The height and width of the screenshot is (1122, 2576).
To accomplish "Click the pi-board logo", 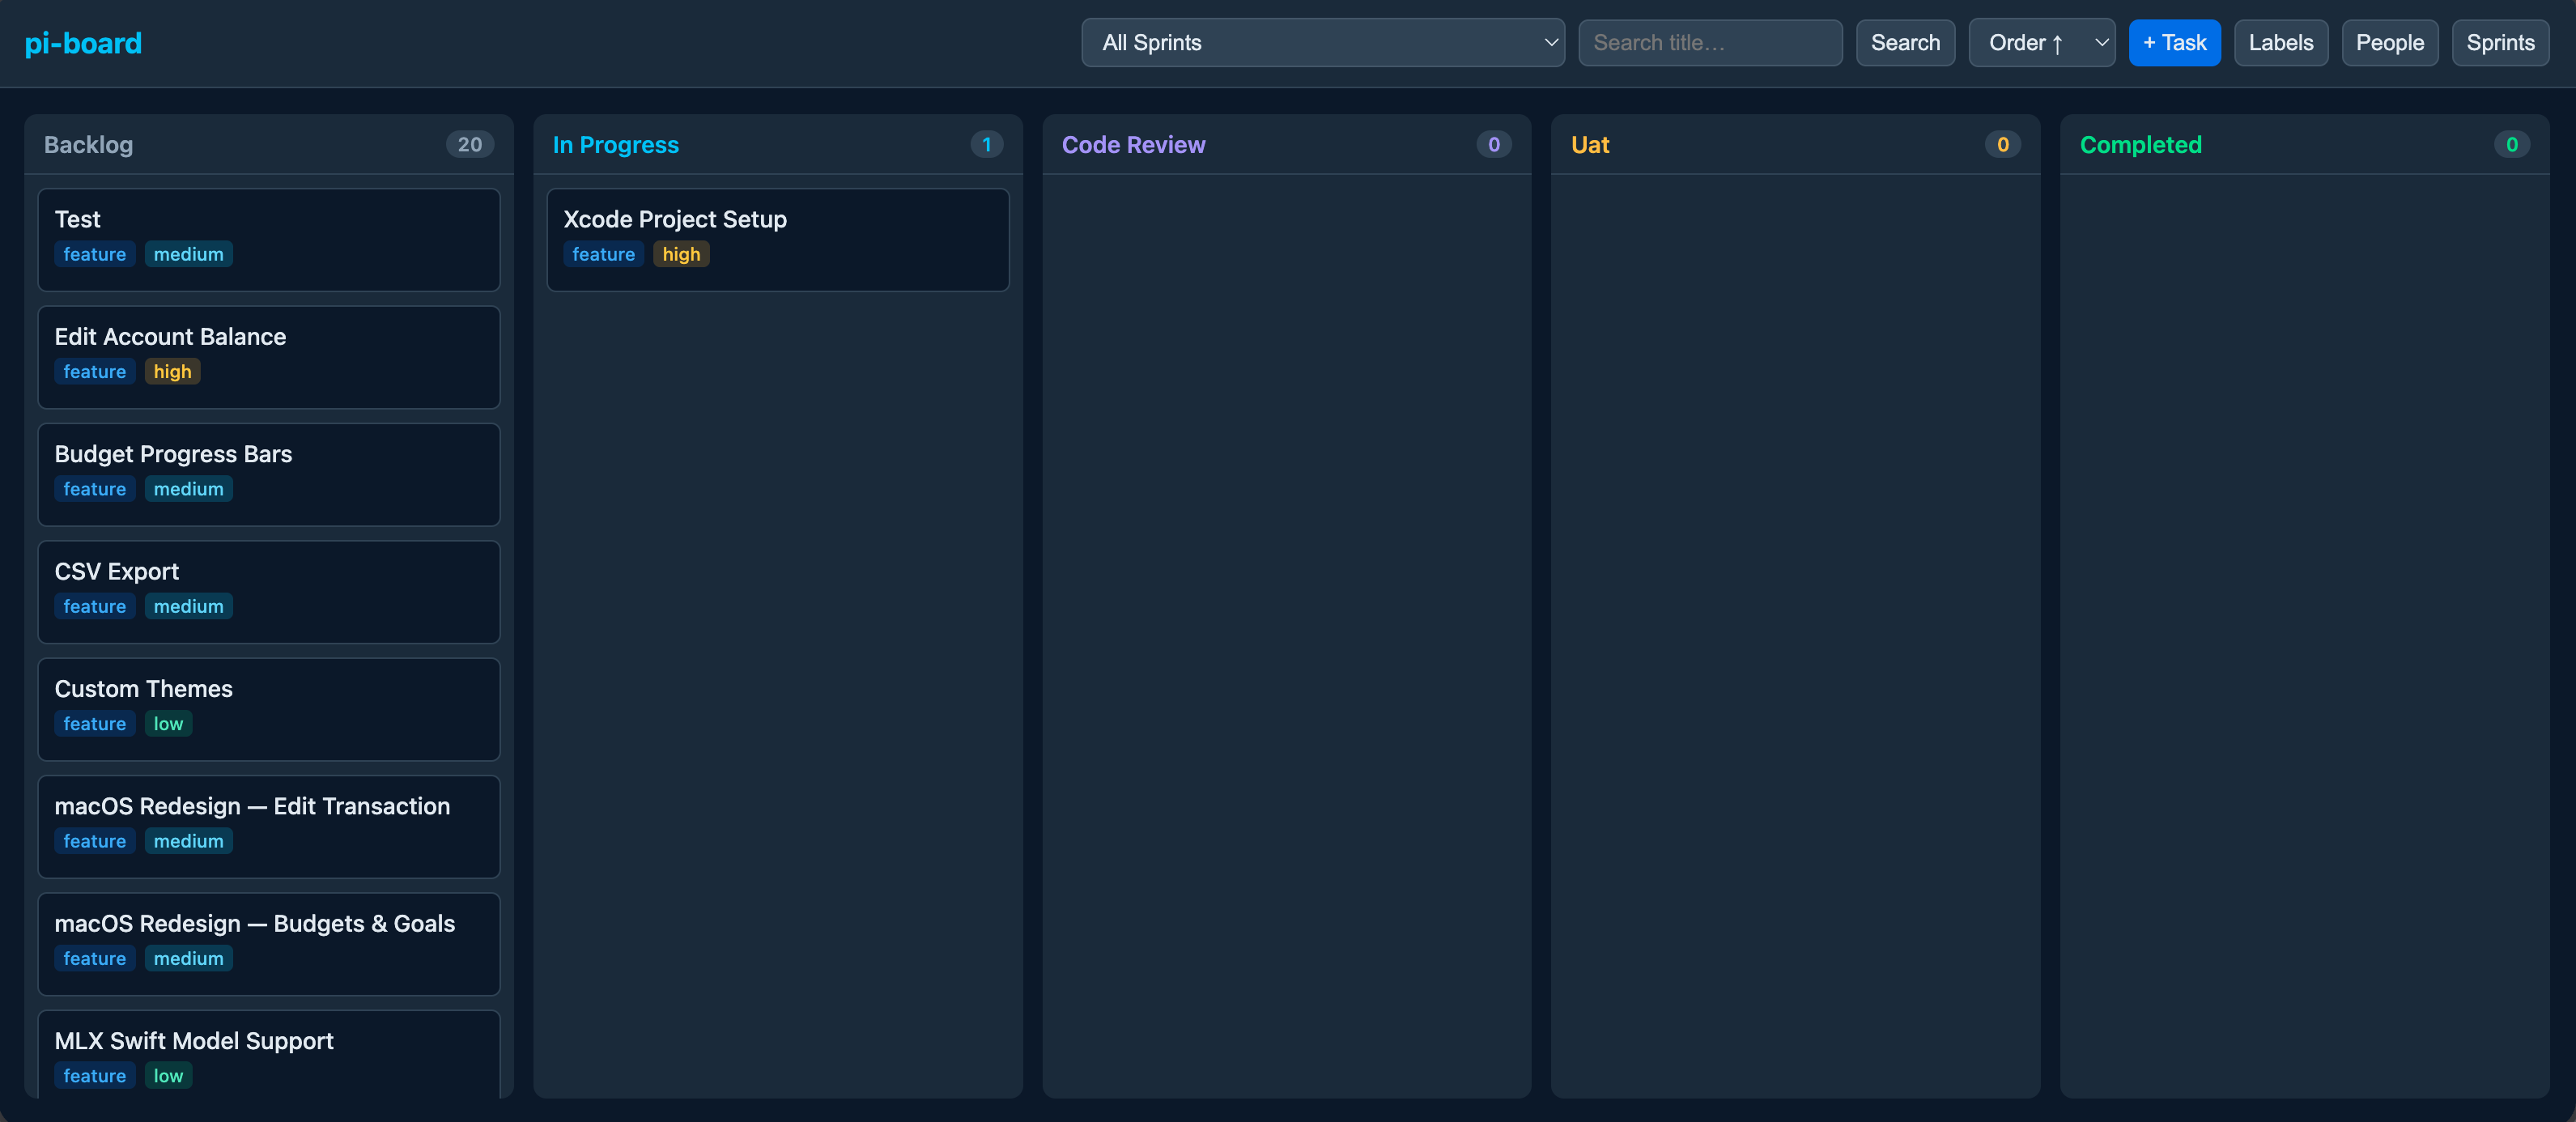I will coord(83,43).
